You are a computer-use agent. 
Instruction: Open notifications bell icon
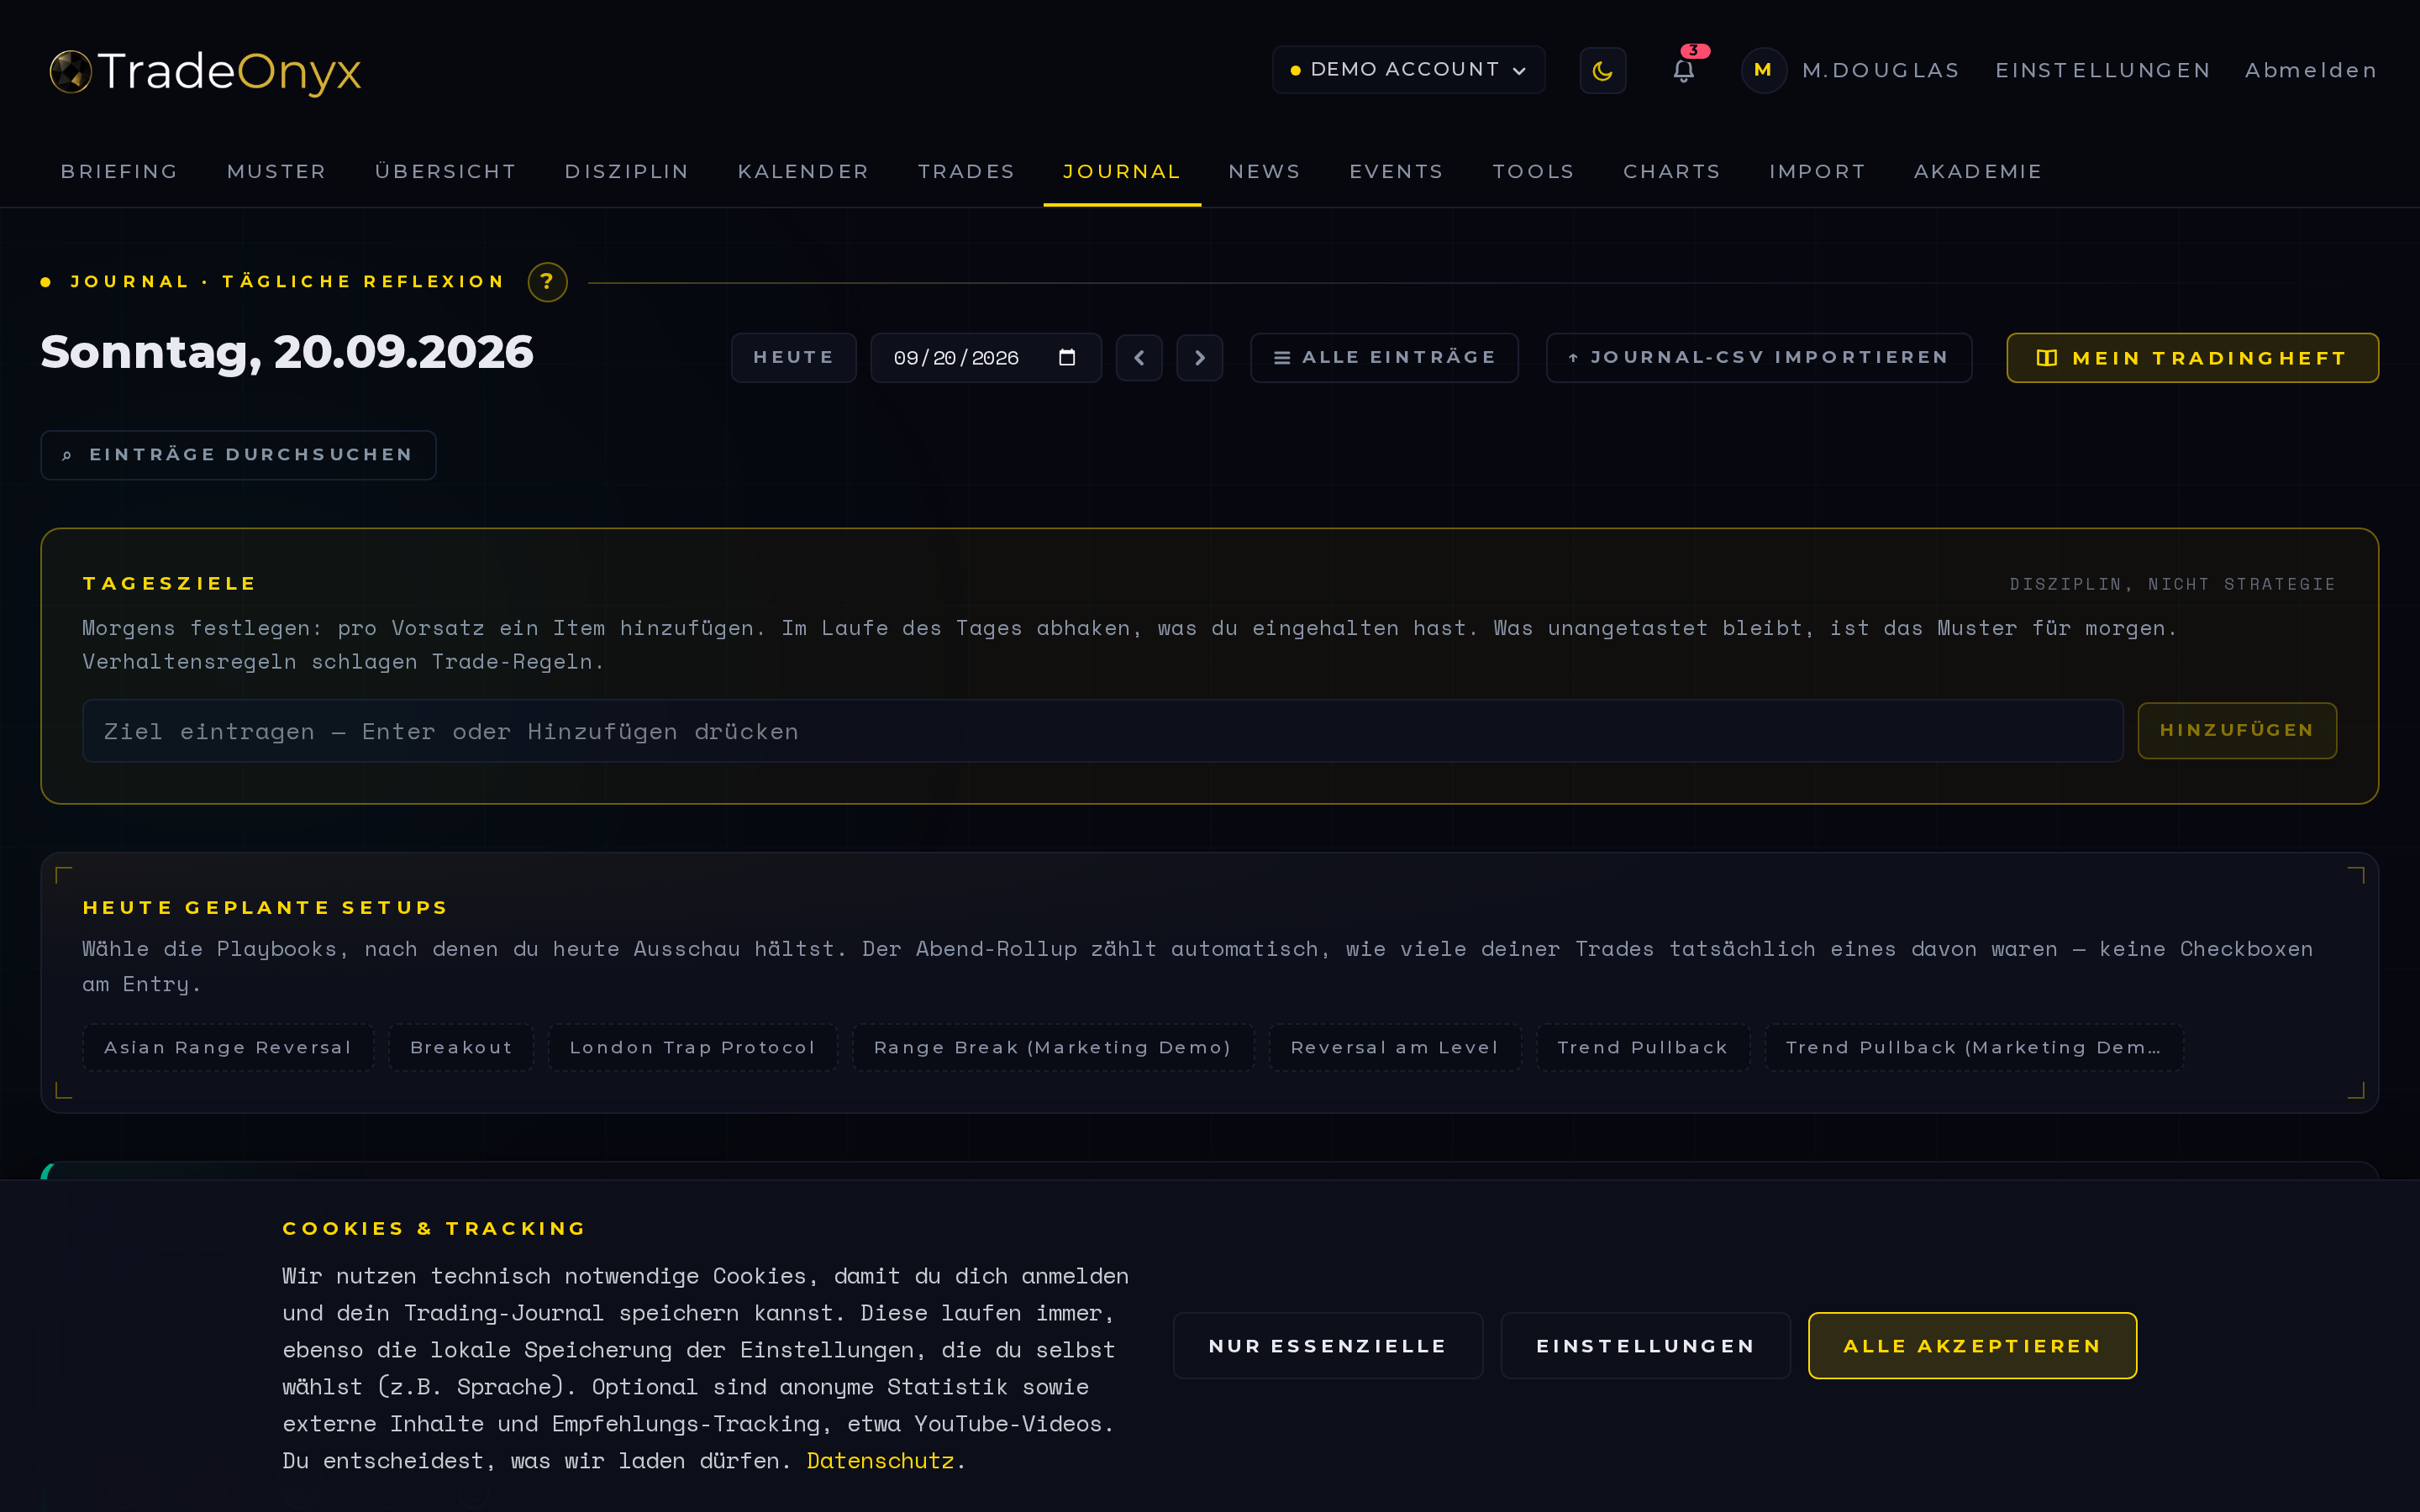1684,71
